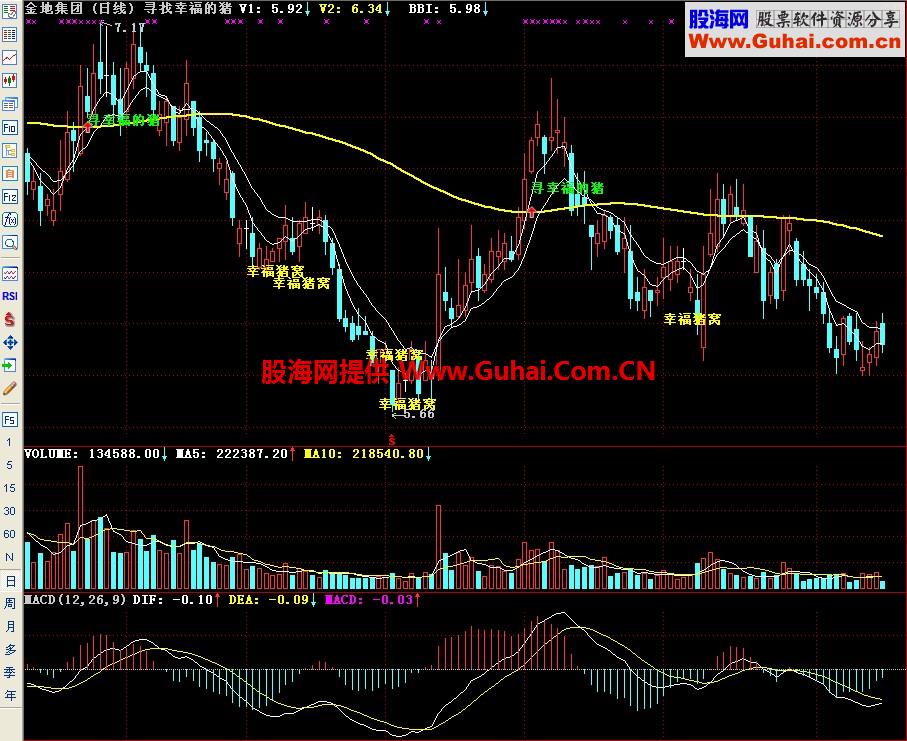Click the F10 company info icon

click(x=9, y=127)
